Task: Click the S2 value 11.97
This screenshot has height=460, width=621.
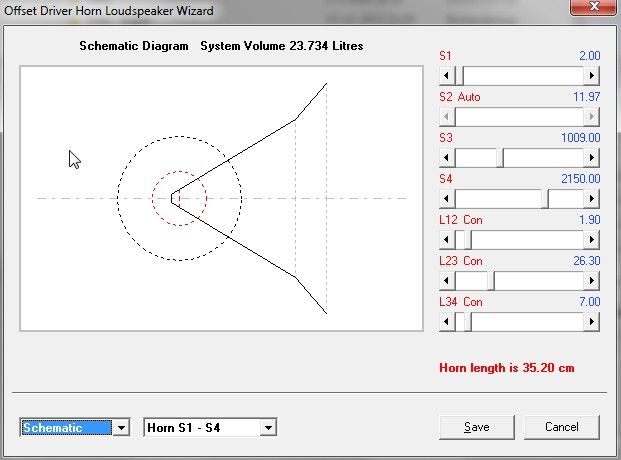Action: 587,97
